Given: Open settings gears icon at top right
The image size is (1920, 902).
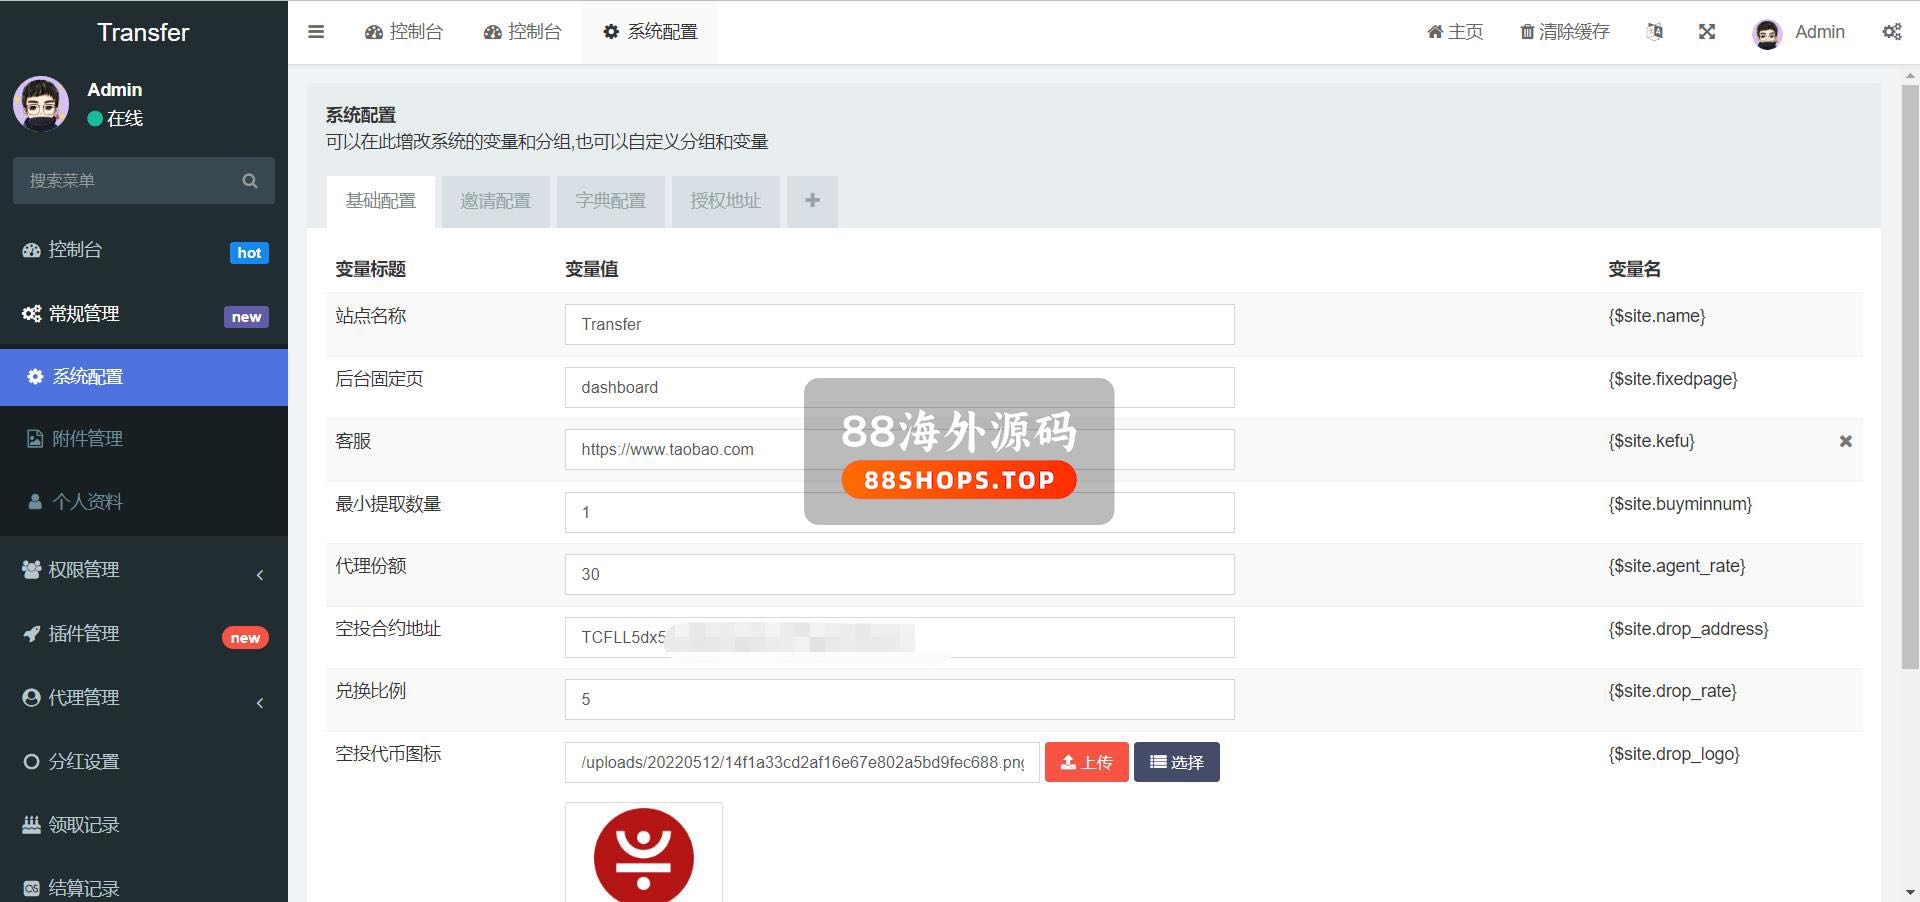Looking at the screenshot, I should coord(1892,32).
